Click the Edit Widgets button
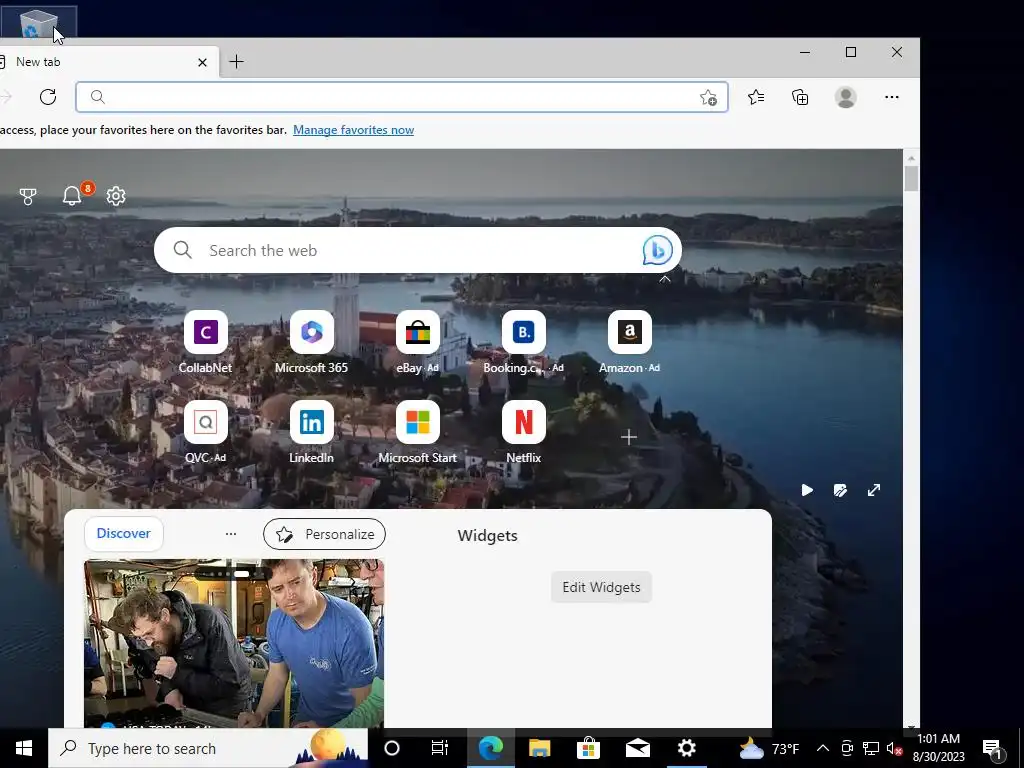 (x=601, y=587)
